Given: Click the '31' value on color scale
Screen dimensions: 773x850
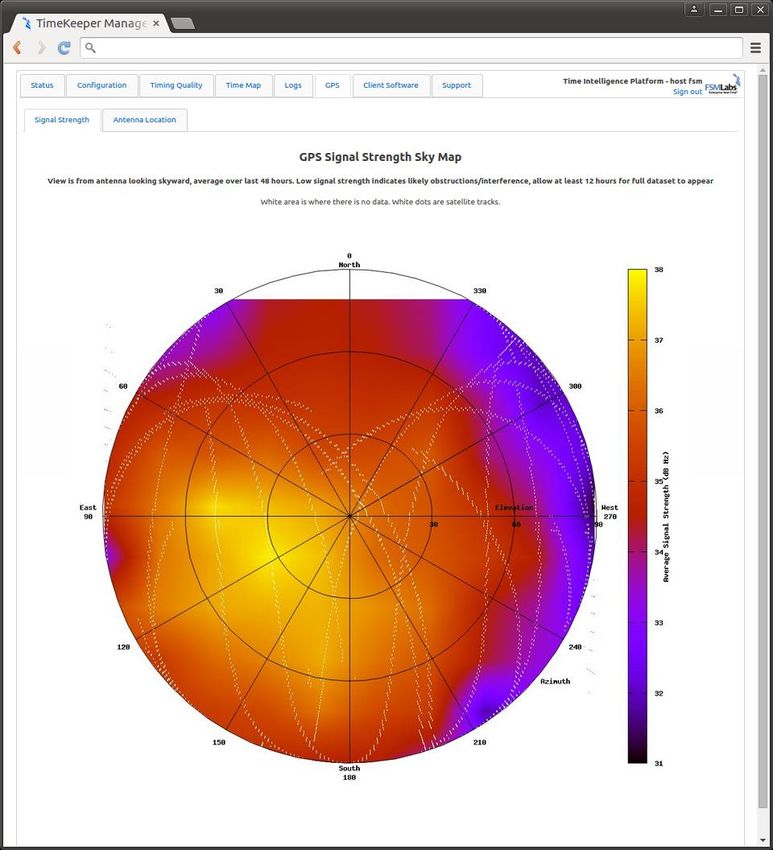Looking at the screenshot, I should pos(659,763).
